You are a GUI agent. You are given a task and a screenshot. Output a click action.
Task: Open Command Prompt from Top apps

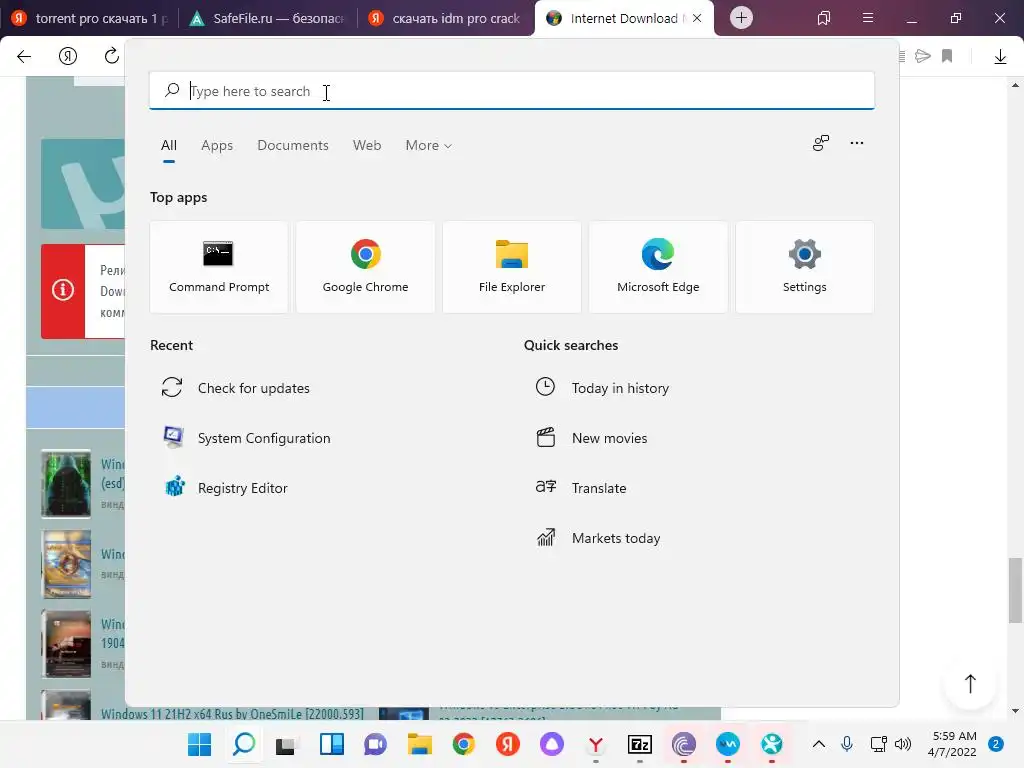[219, 267]
